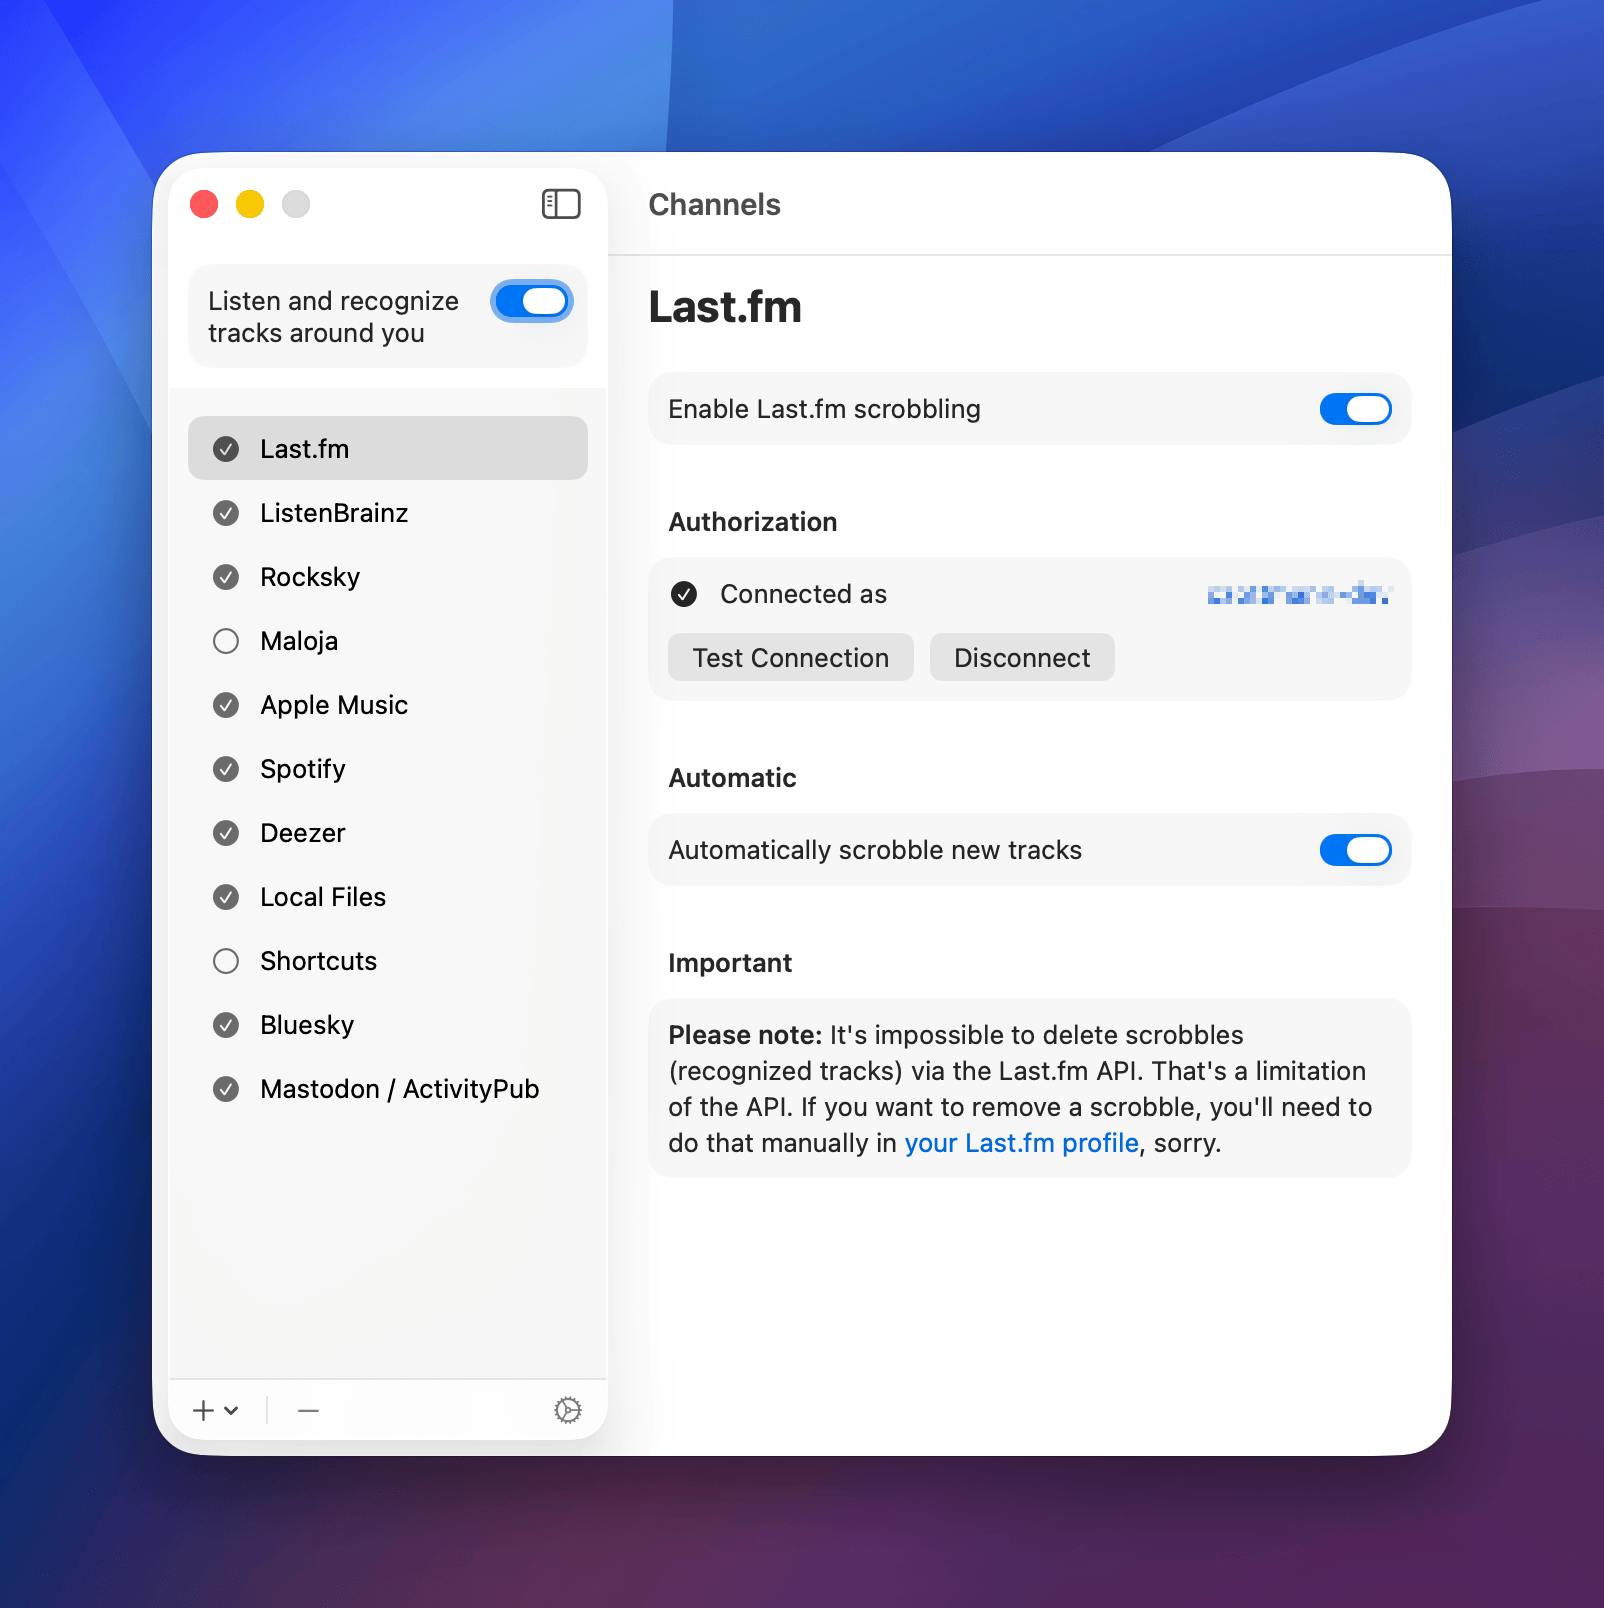Click the checkmark icon beside Deezer
Screen dimensions: 1604x1608
click(x=226, y=833)
